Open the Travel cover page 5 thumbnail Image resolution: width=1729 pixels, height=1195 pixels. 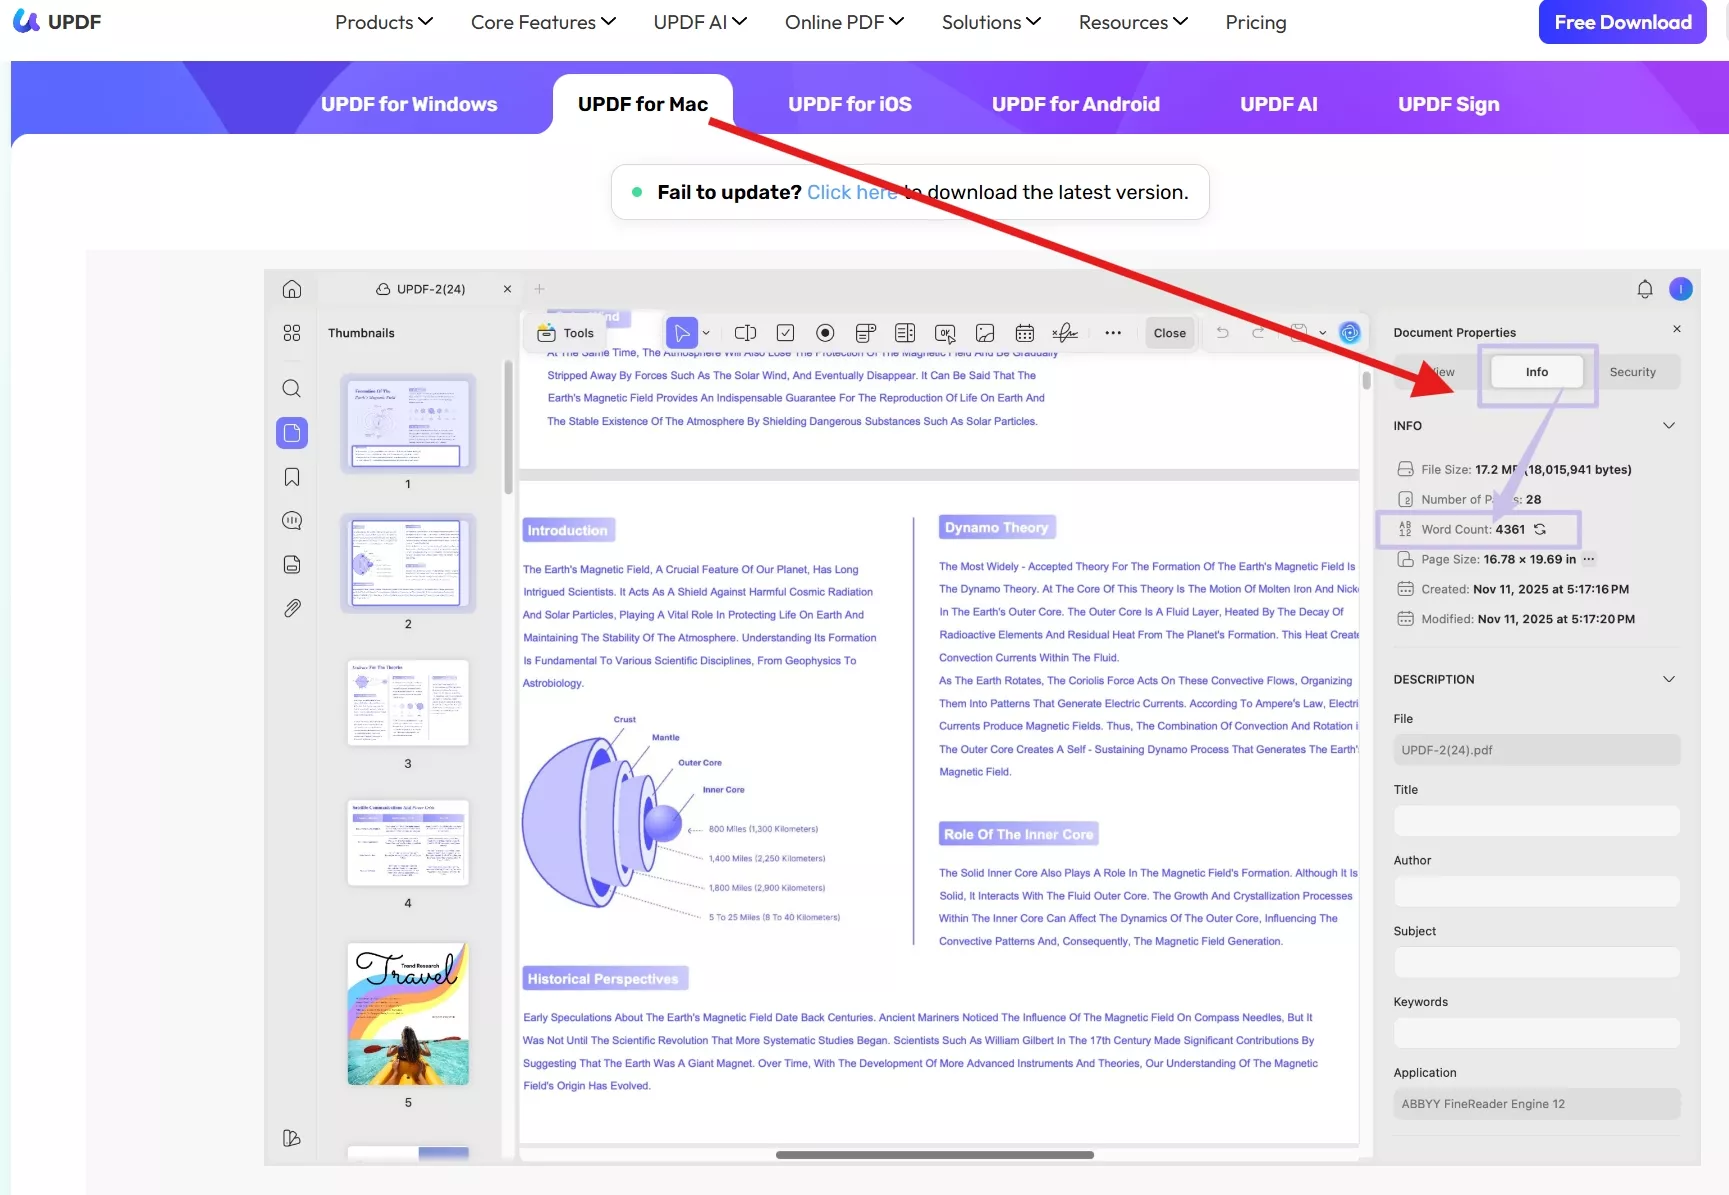pyautogui.click(x=407, y=1013)
